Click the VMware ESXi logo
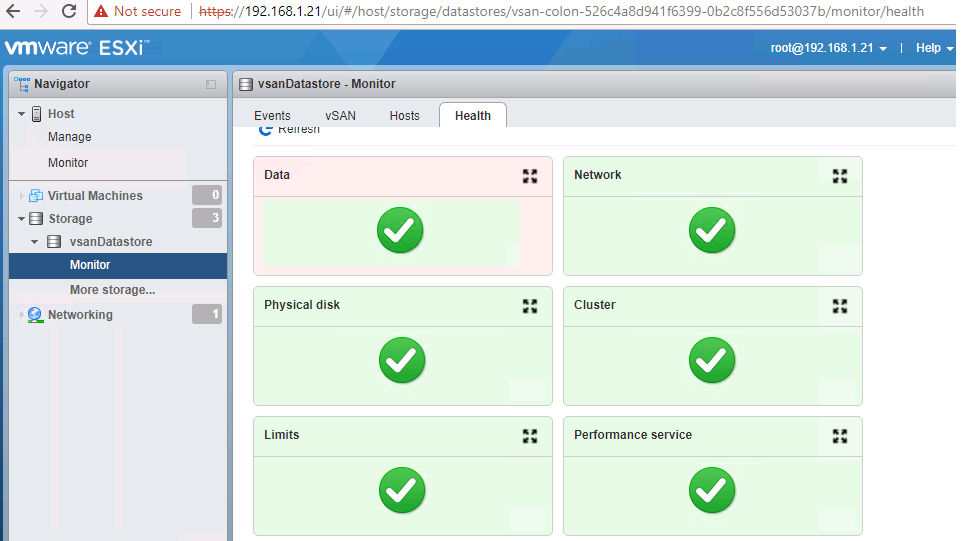The image size is (962, 541). coord(76,48)
